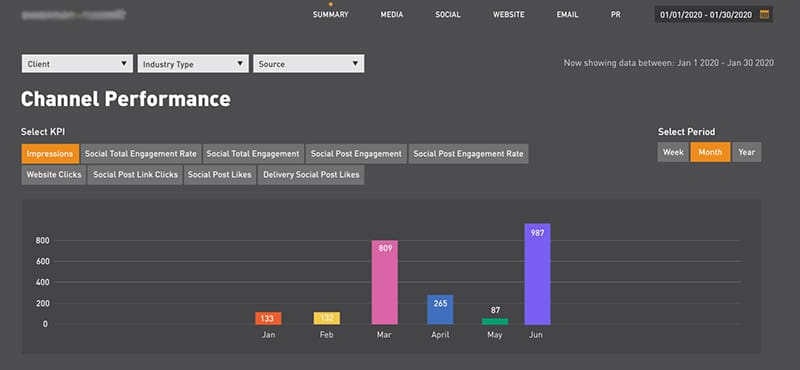Select the Impressions KPI
Screen dimensions: 800x370
(x=50, y=154)
